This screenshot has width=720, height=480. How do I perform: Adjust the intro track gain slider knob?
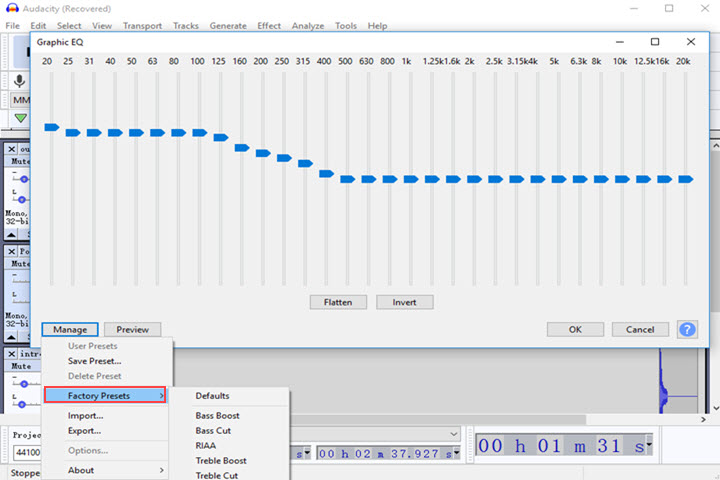(24, 384)
